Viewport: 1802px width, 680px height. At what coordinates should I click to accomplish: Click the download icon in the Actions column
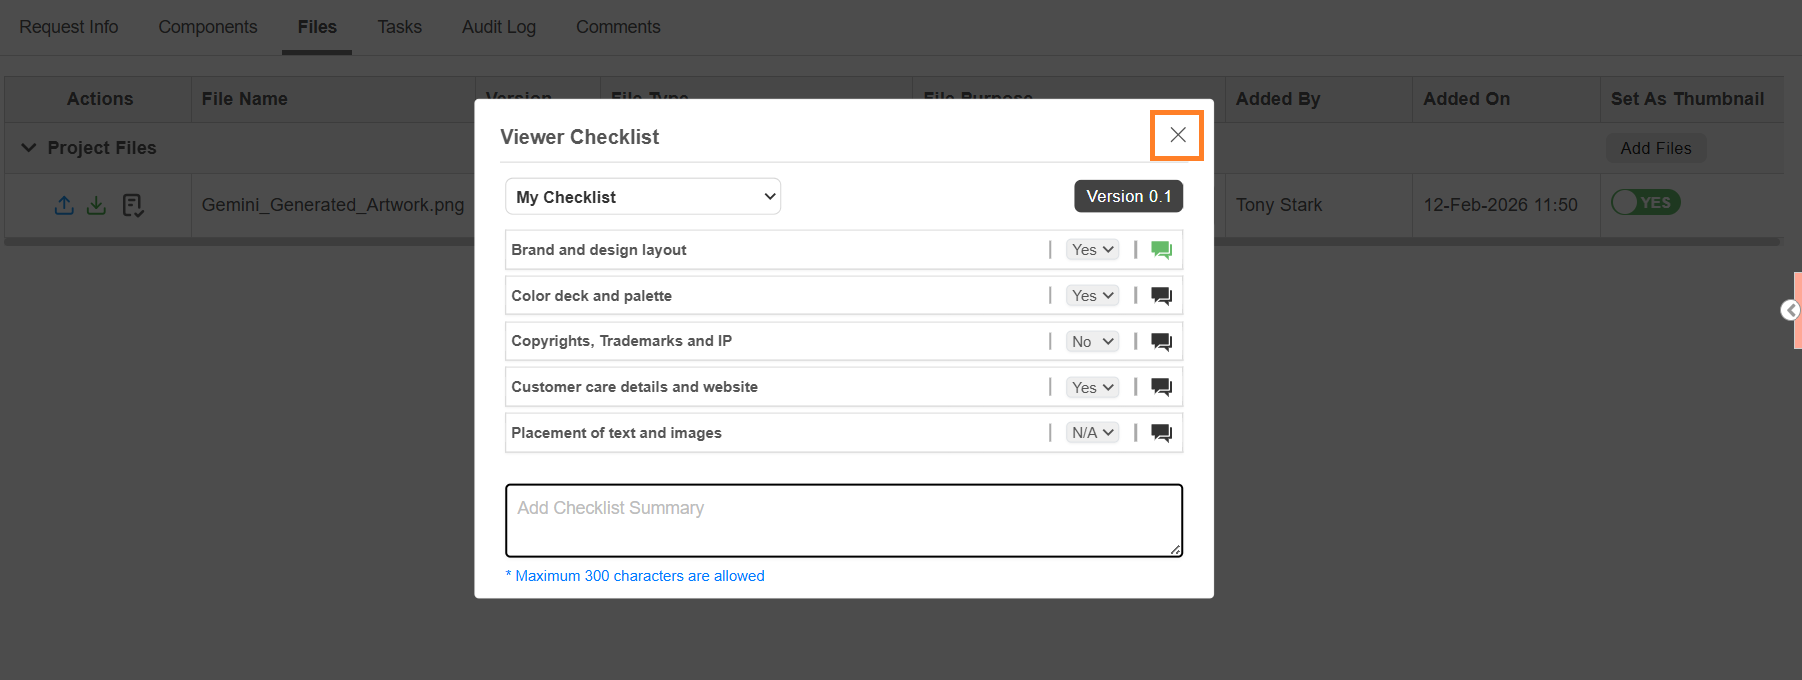pyautogui.click(x=96, y=205)
